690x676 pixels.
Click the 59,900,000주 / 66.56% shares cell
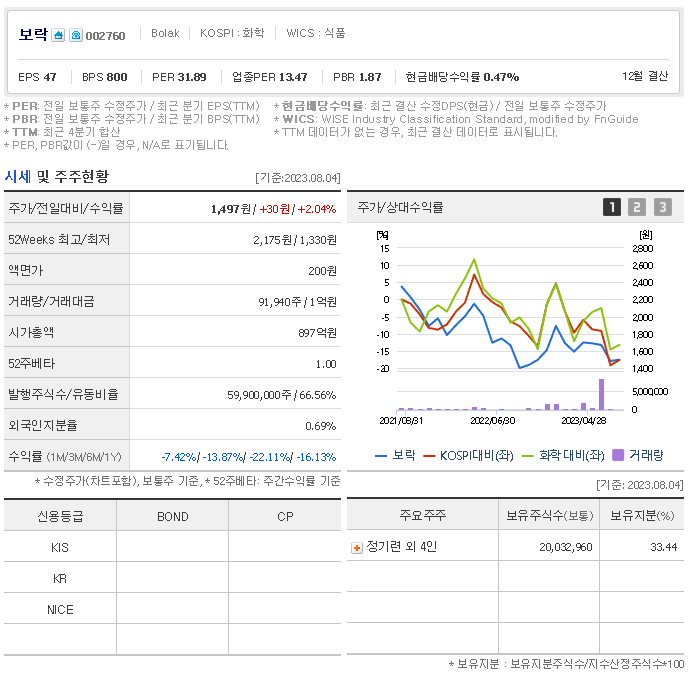tap(282, 395)
